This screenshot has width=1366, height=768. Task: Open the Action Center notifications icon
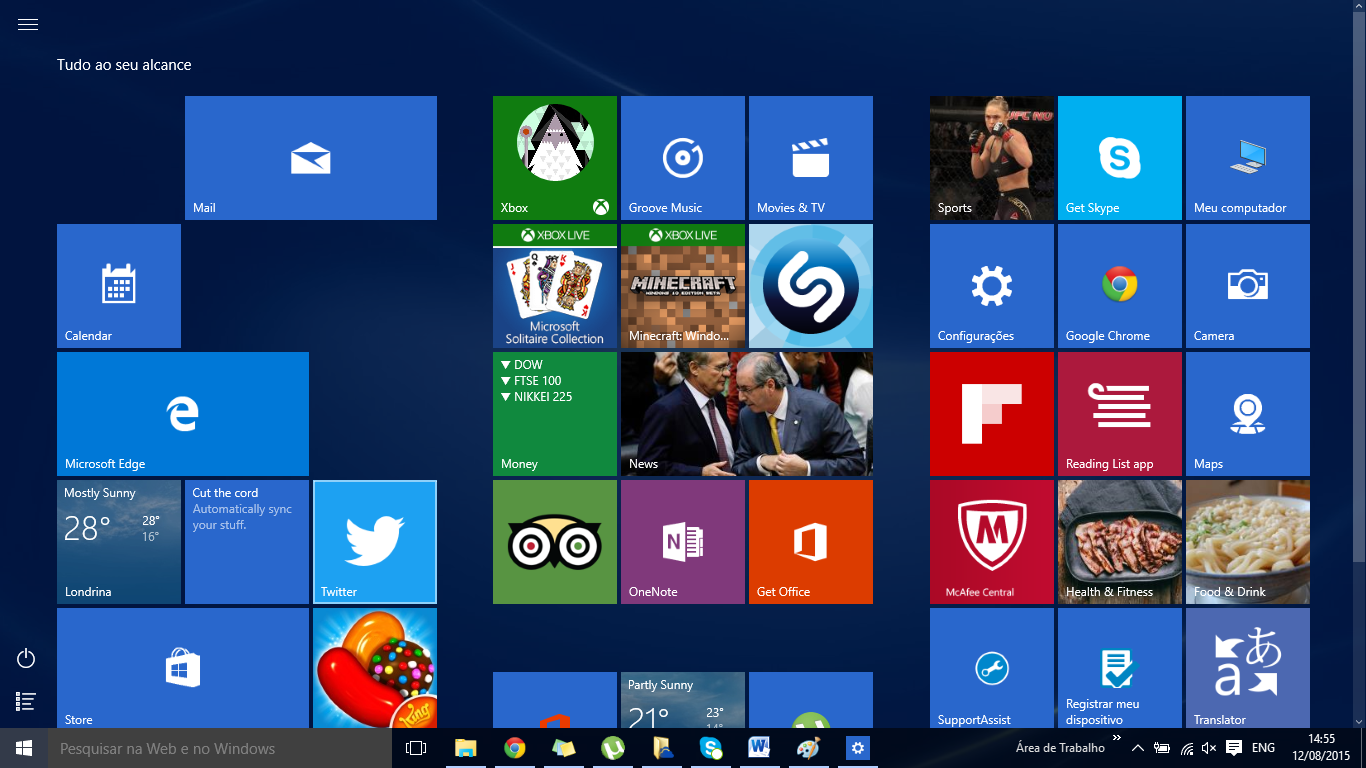pos(1234,748)
